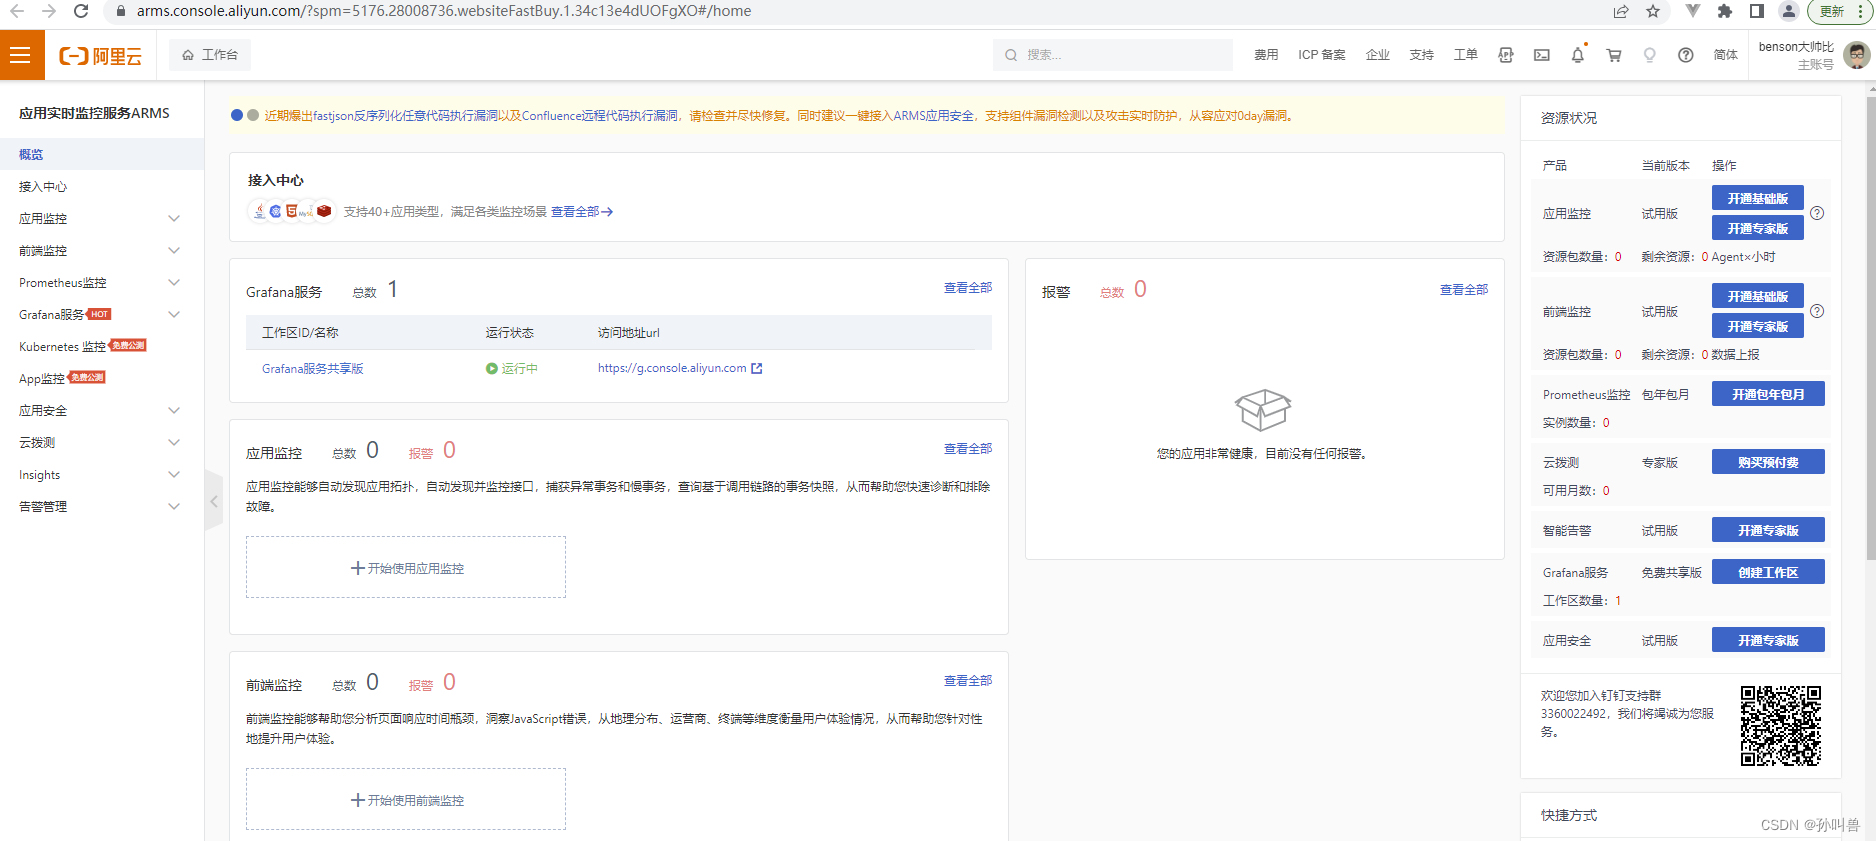
Task: Click the Vue devtools extension icon
Action: coord(1692,11)
